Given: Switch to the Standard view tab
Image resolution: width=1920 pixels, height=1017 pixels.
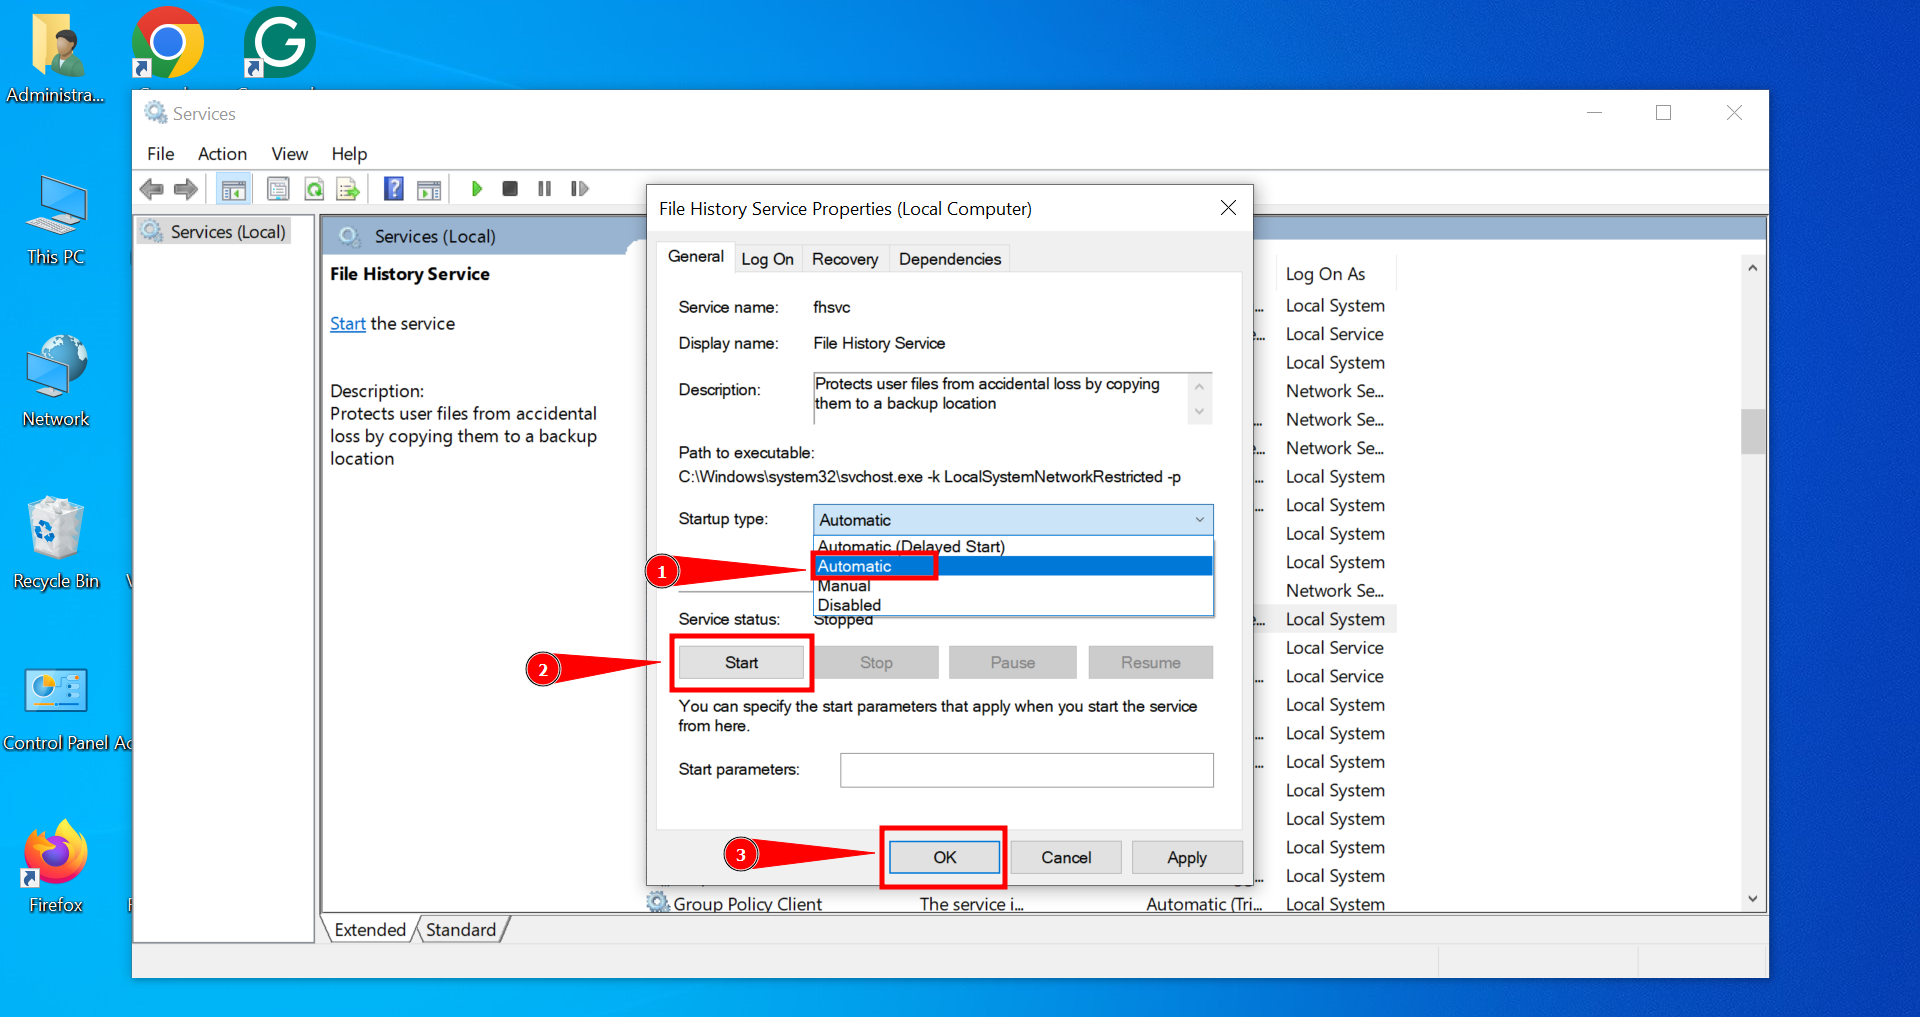Looking at the screenshot, I should point(461,930).
